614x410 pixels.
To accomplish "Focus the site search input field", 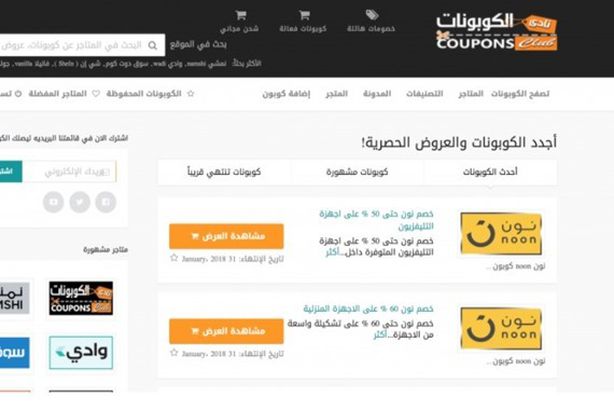I will [81, 45].
